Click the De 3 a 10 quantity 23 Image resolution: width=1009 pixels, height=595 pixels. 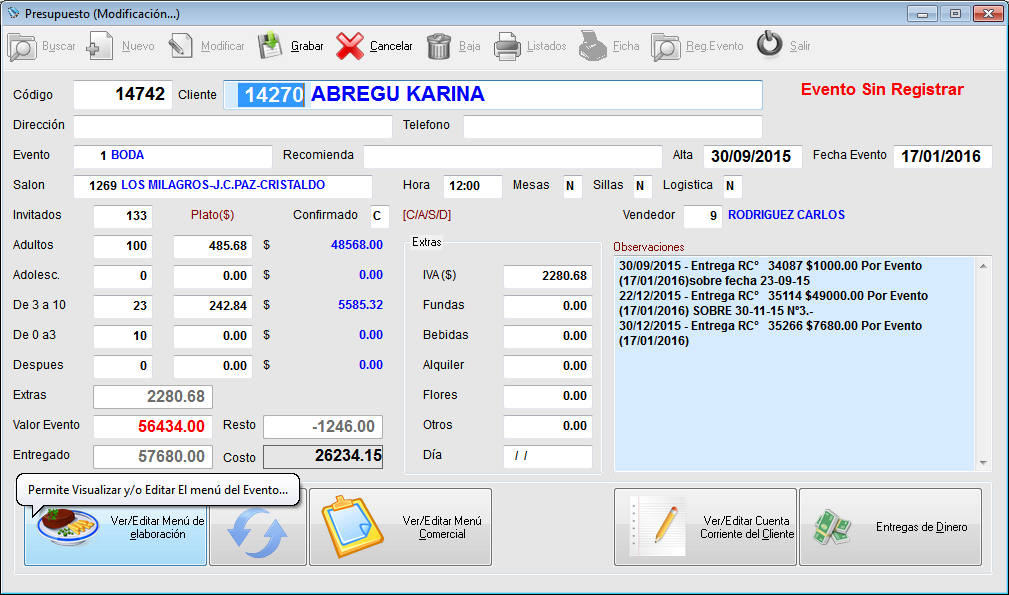click(123, 306)
